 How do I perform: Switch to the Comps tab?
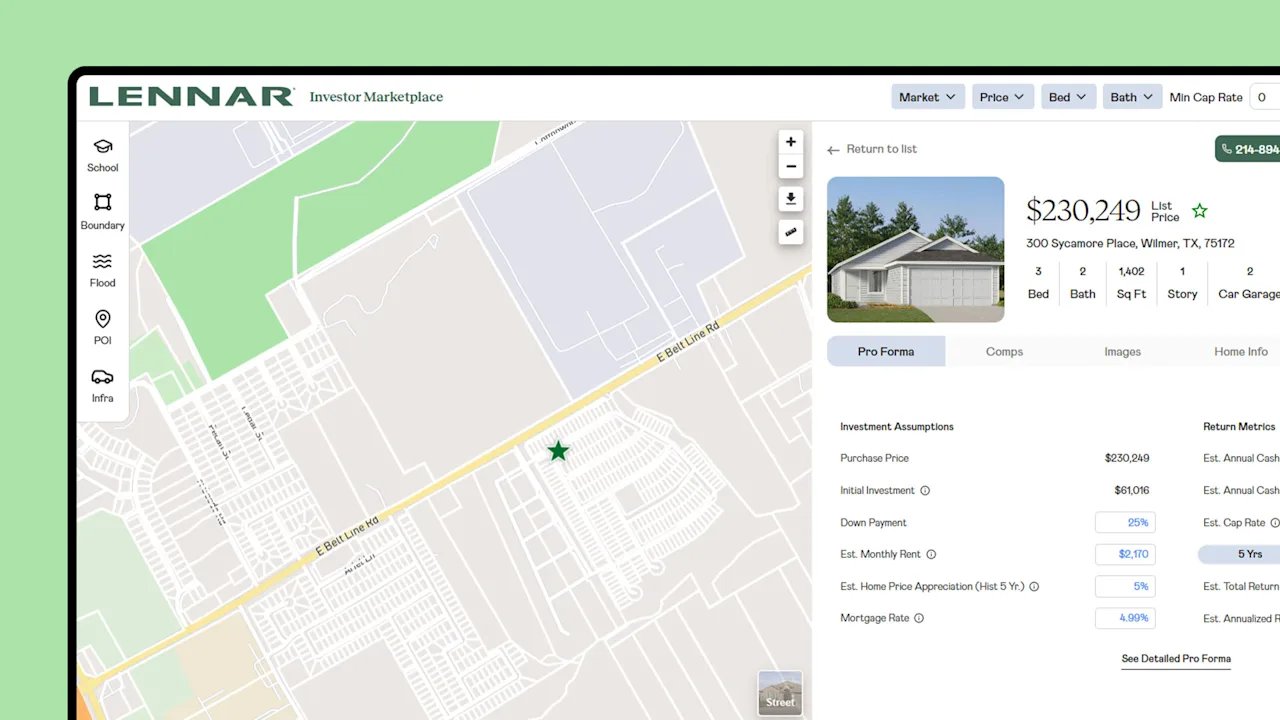[1004, 352]
